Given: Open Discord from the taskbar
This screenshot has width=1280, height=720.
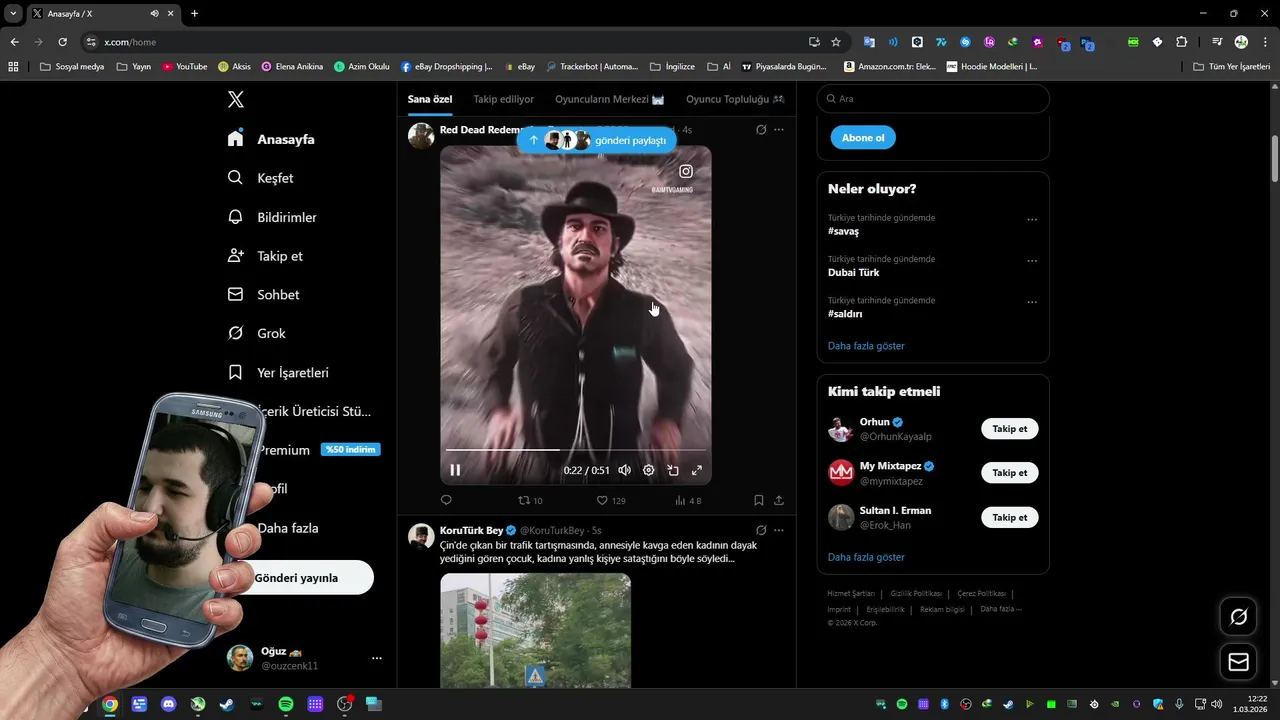Looking at the screenshot, I should click(x=168, y=704).
